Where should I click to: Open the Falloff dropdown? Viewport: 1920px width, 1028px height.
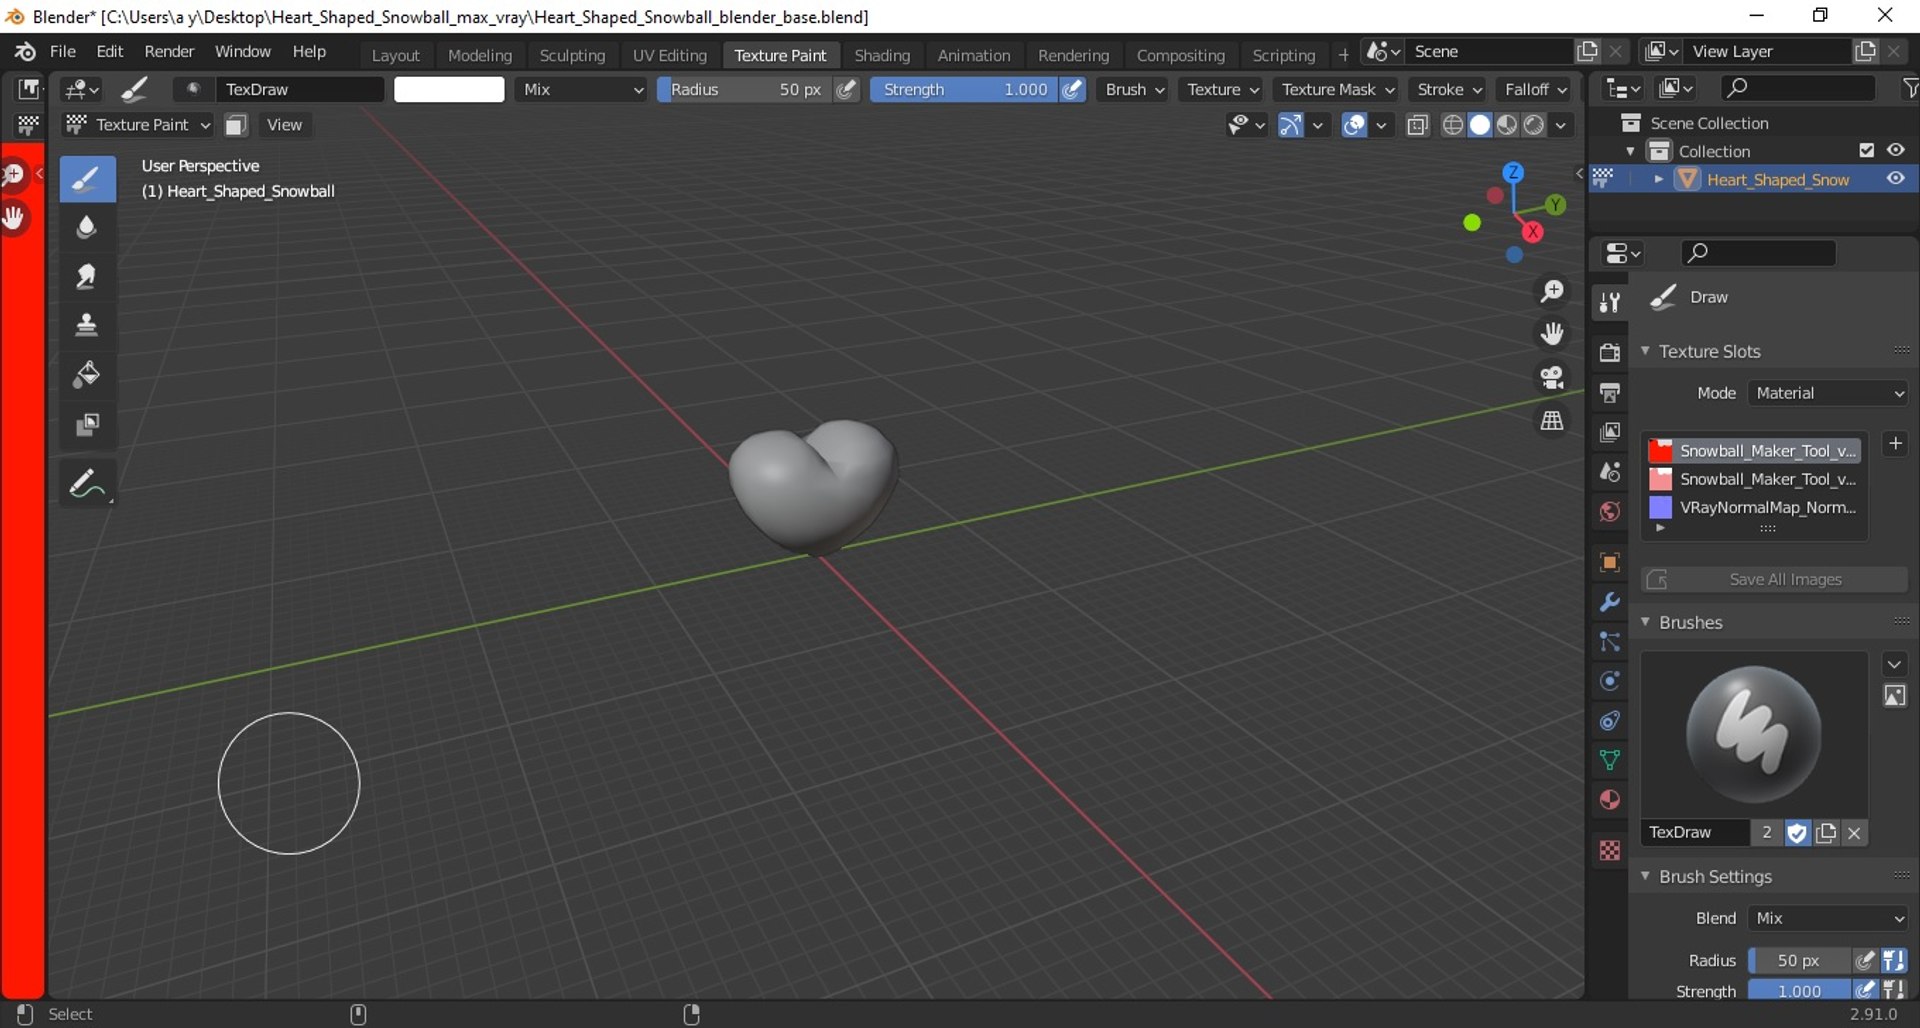(x=1536, y=89)
